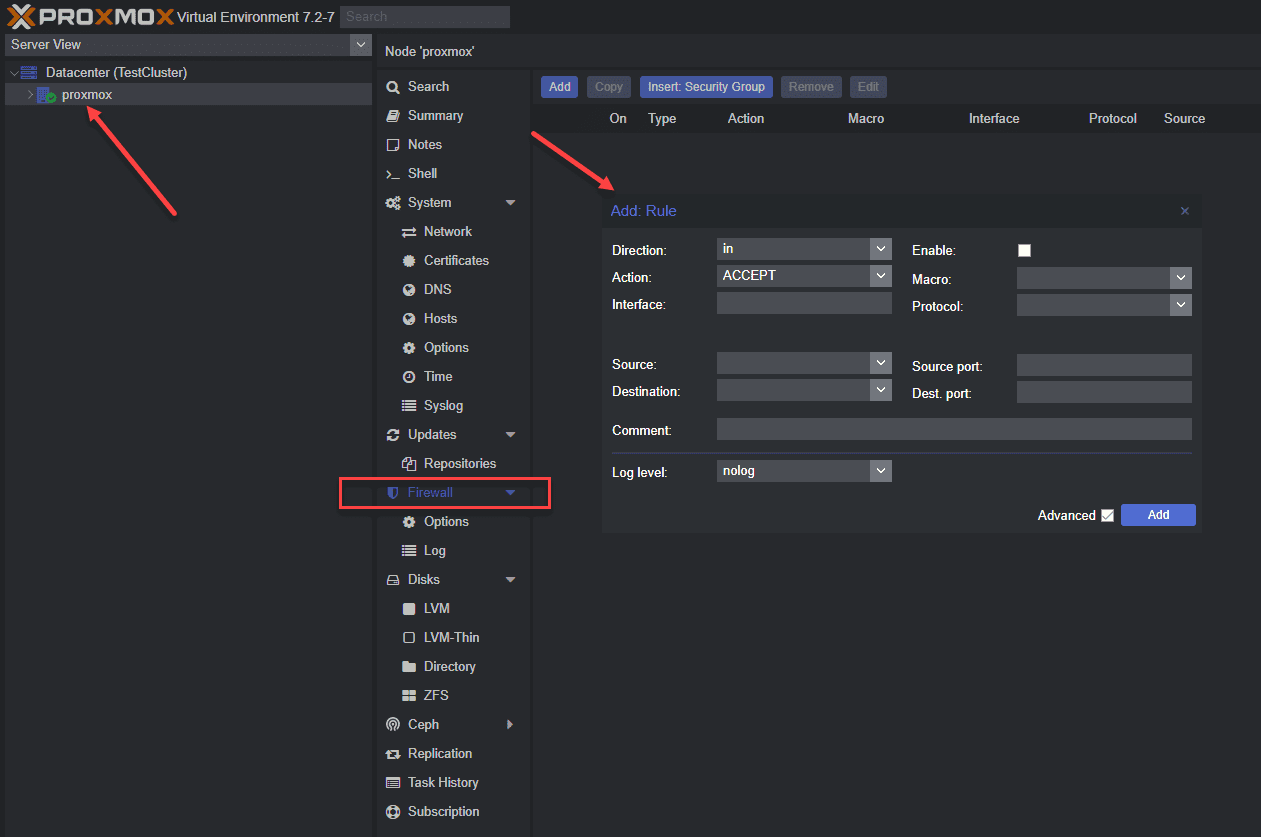
Task: Click the Updates refresh icon
Action: 393,435
